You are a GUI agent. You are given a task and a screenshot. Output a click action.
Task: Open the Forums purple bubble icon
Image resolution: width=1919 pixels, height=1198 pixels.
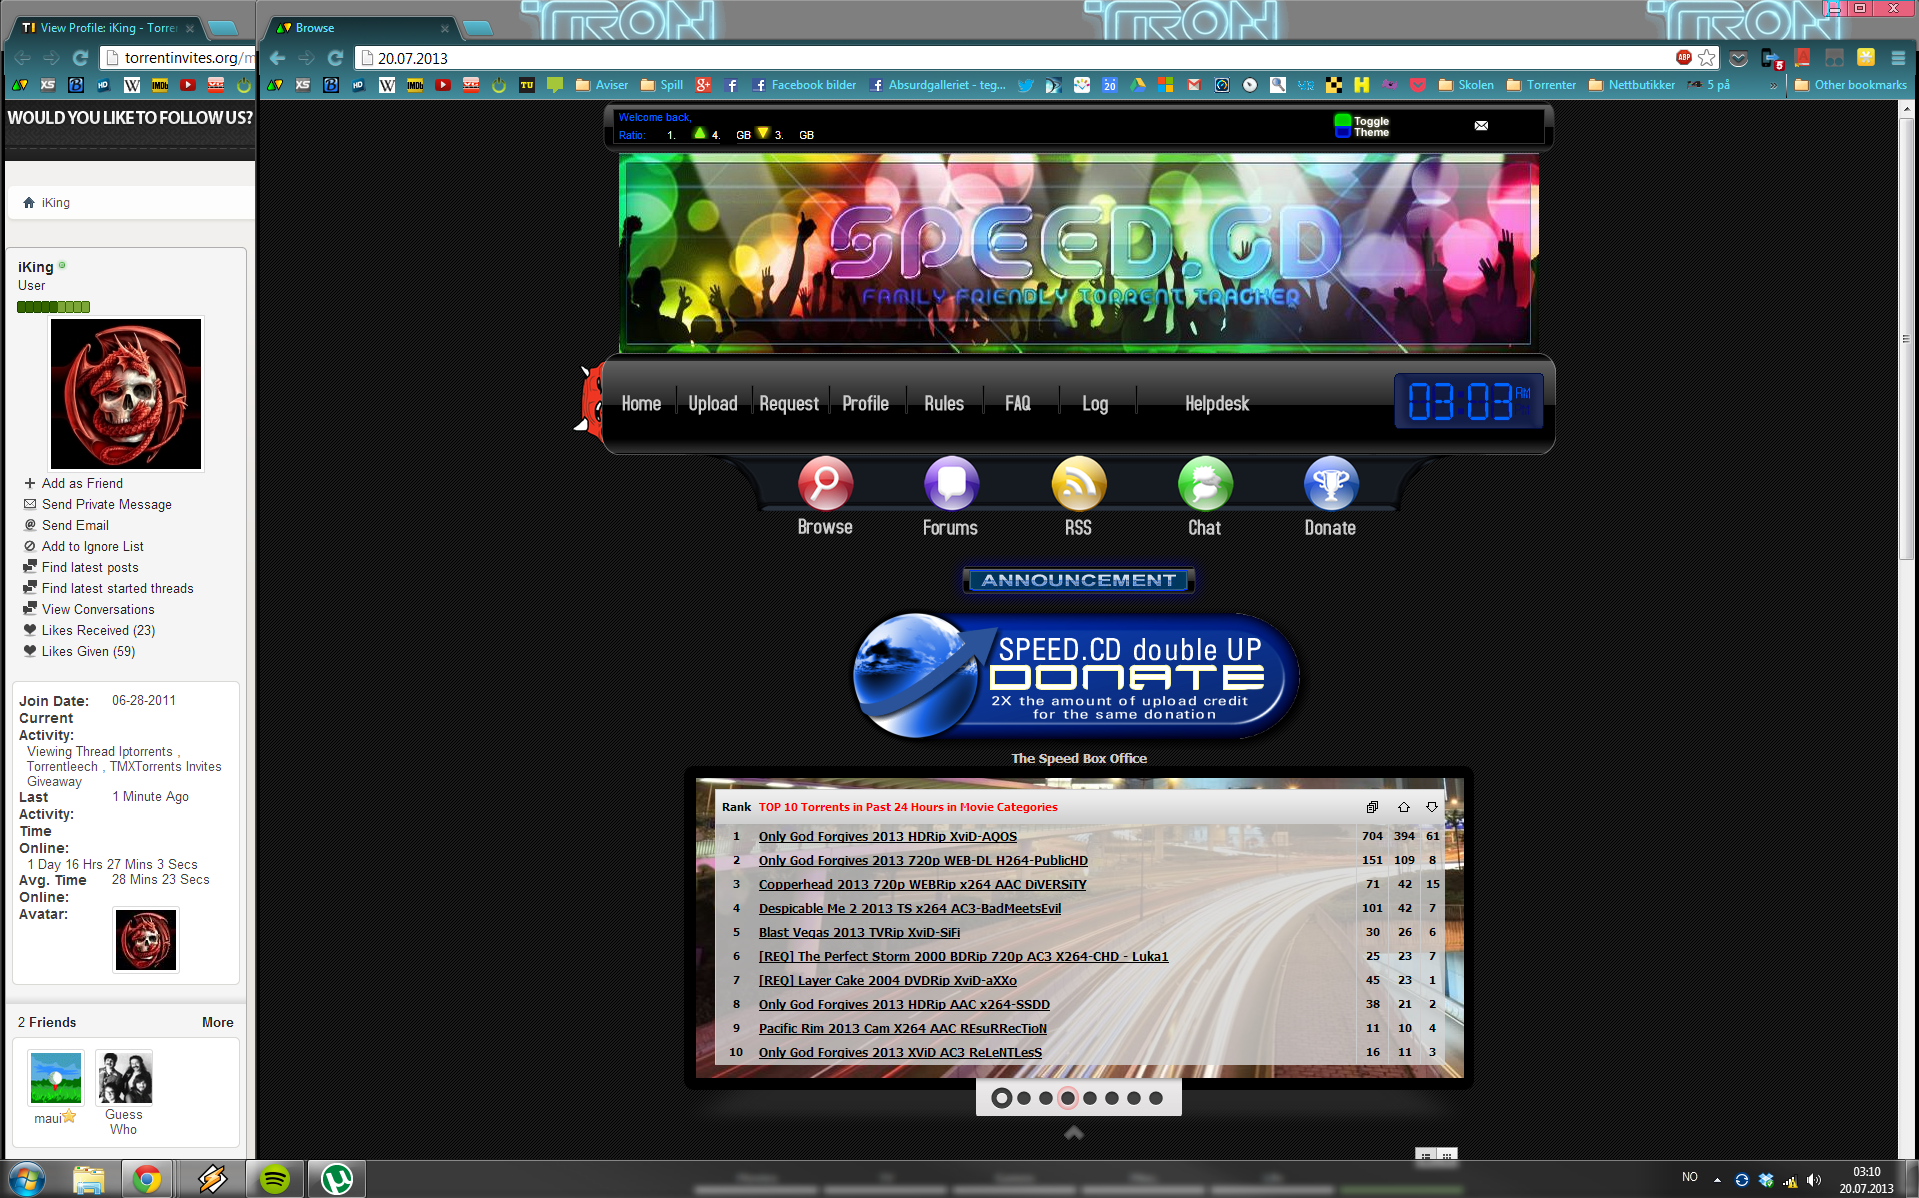(x=951, y=483)
